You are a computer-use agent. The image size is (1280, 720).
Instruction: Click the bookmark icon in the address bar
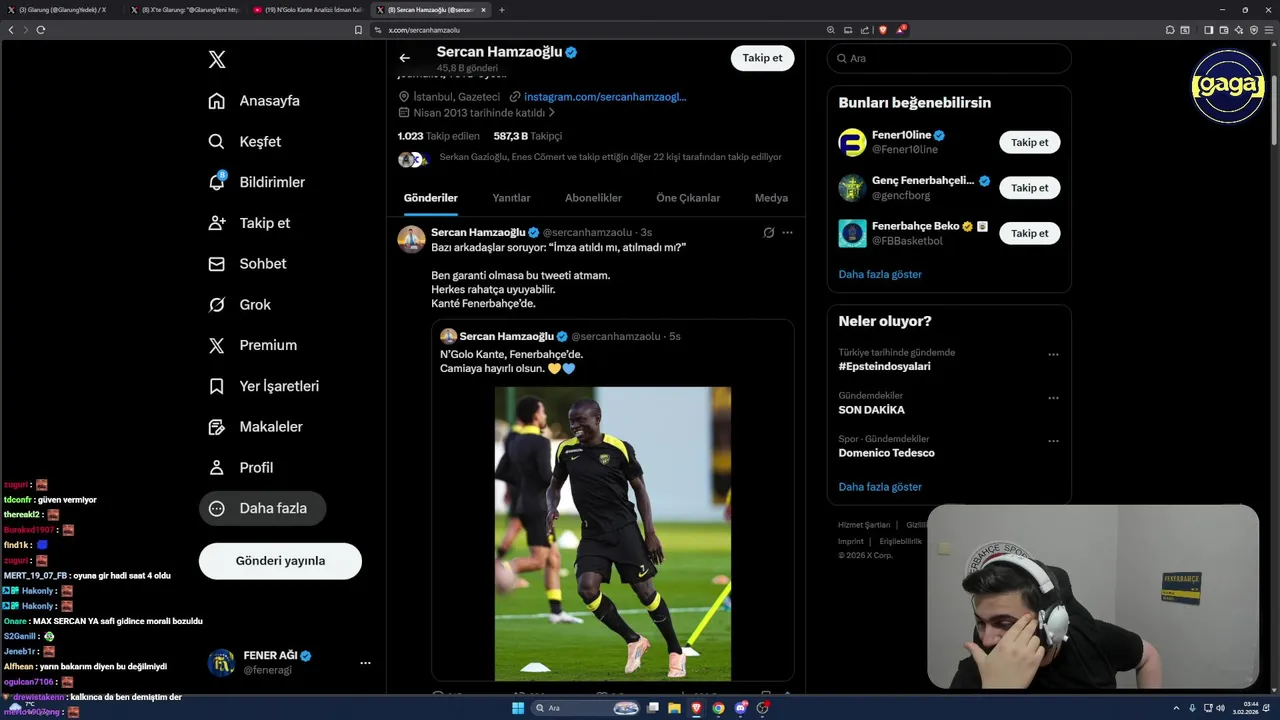[358, 30]
